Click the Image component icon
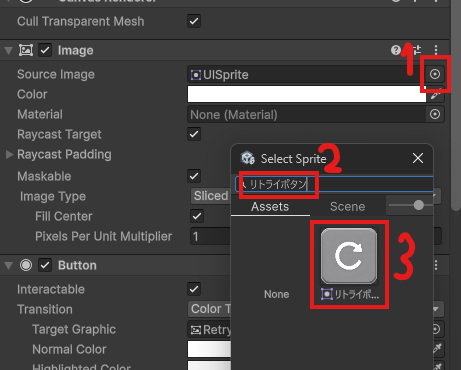 tap(26, 50)
